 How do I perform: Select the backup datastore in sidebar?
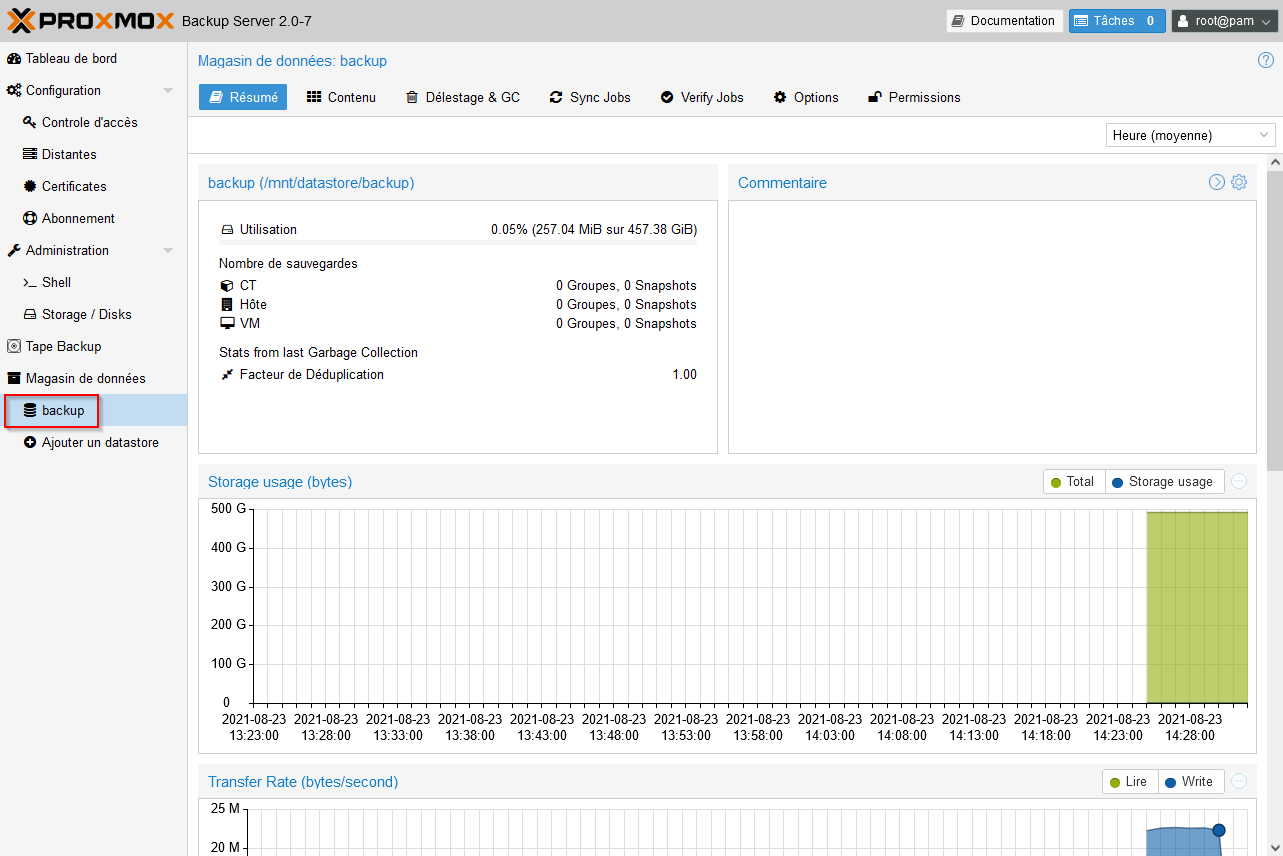tap(62, 410)
